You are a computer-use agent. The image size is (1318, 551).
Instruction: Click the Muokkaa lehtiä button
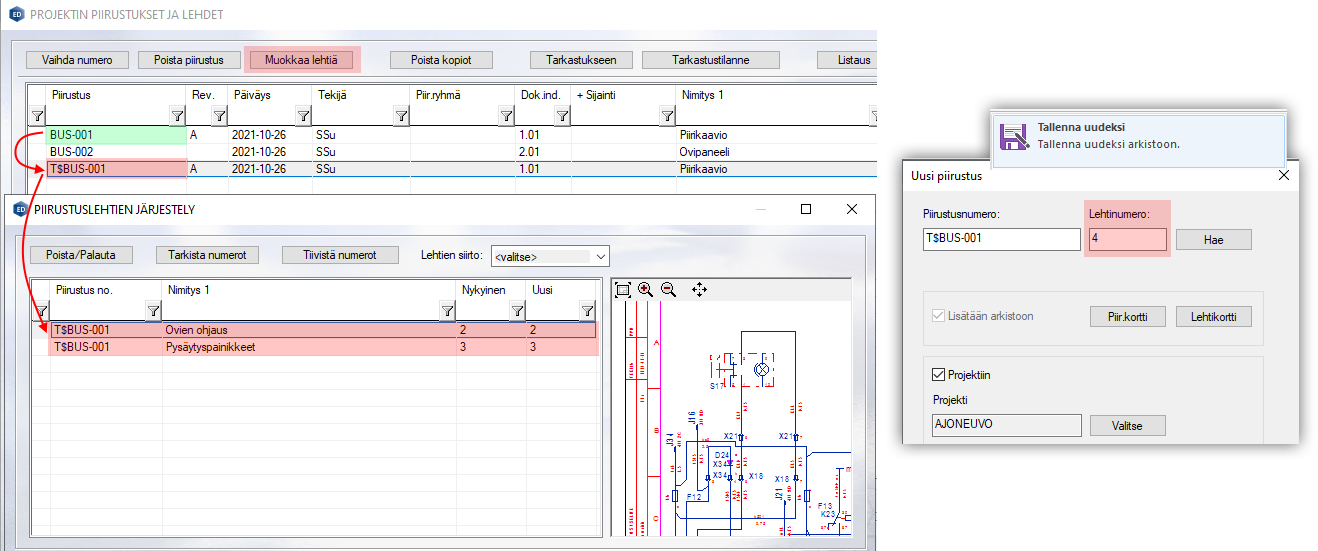tap(301, 60)
